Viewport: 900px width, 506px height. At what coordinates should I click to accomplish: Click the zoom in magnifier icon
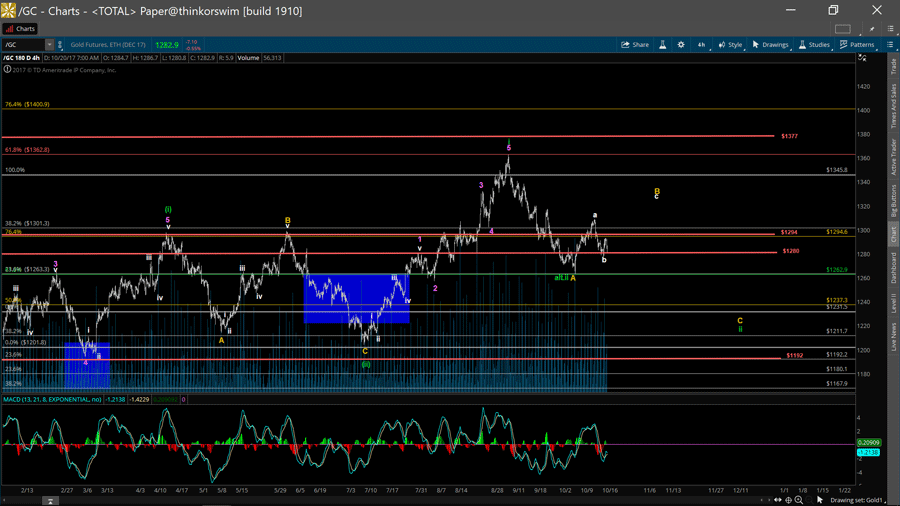click(x=799, y=500)
